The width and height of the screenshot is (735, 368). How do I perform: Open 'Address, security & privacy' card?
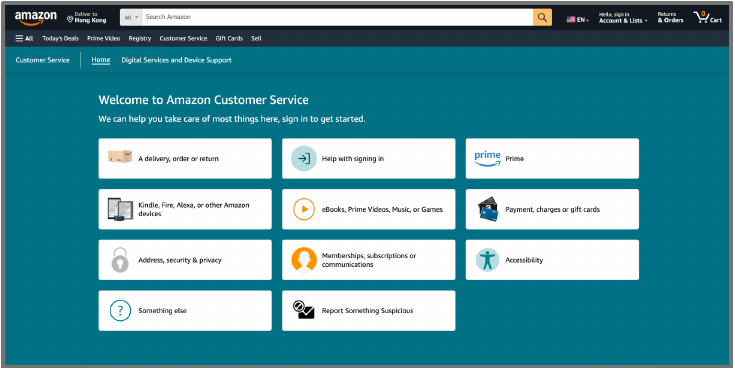point(185,260)
